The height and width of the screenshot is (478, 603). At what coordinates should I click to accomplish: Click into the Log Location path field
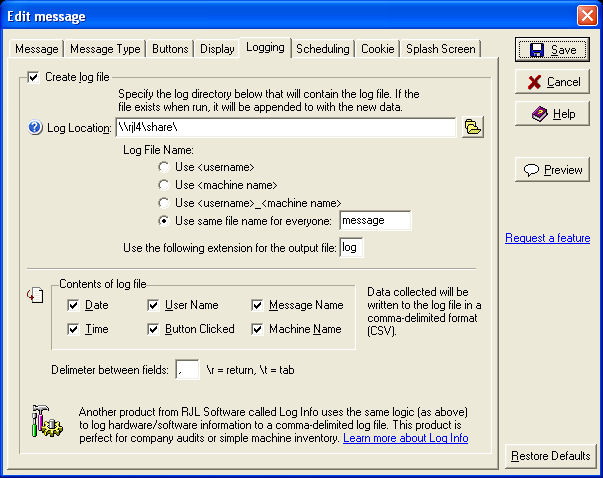(x=286, y=127)
